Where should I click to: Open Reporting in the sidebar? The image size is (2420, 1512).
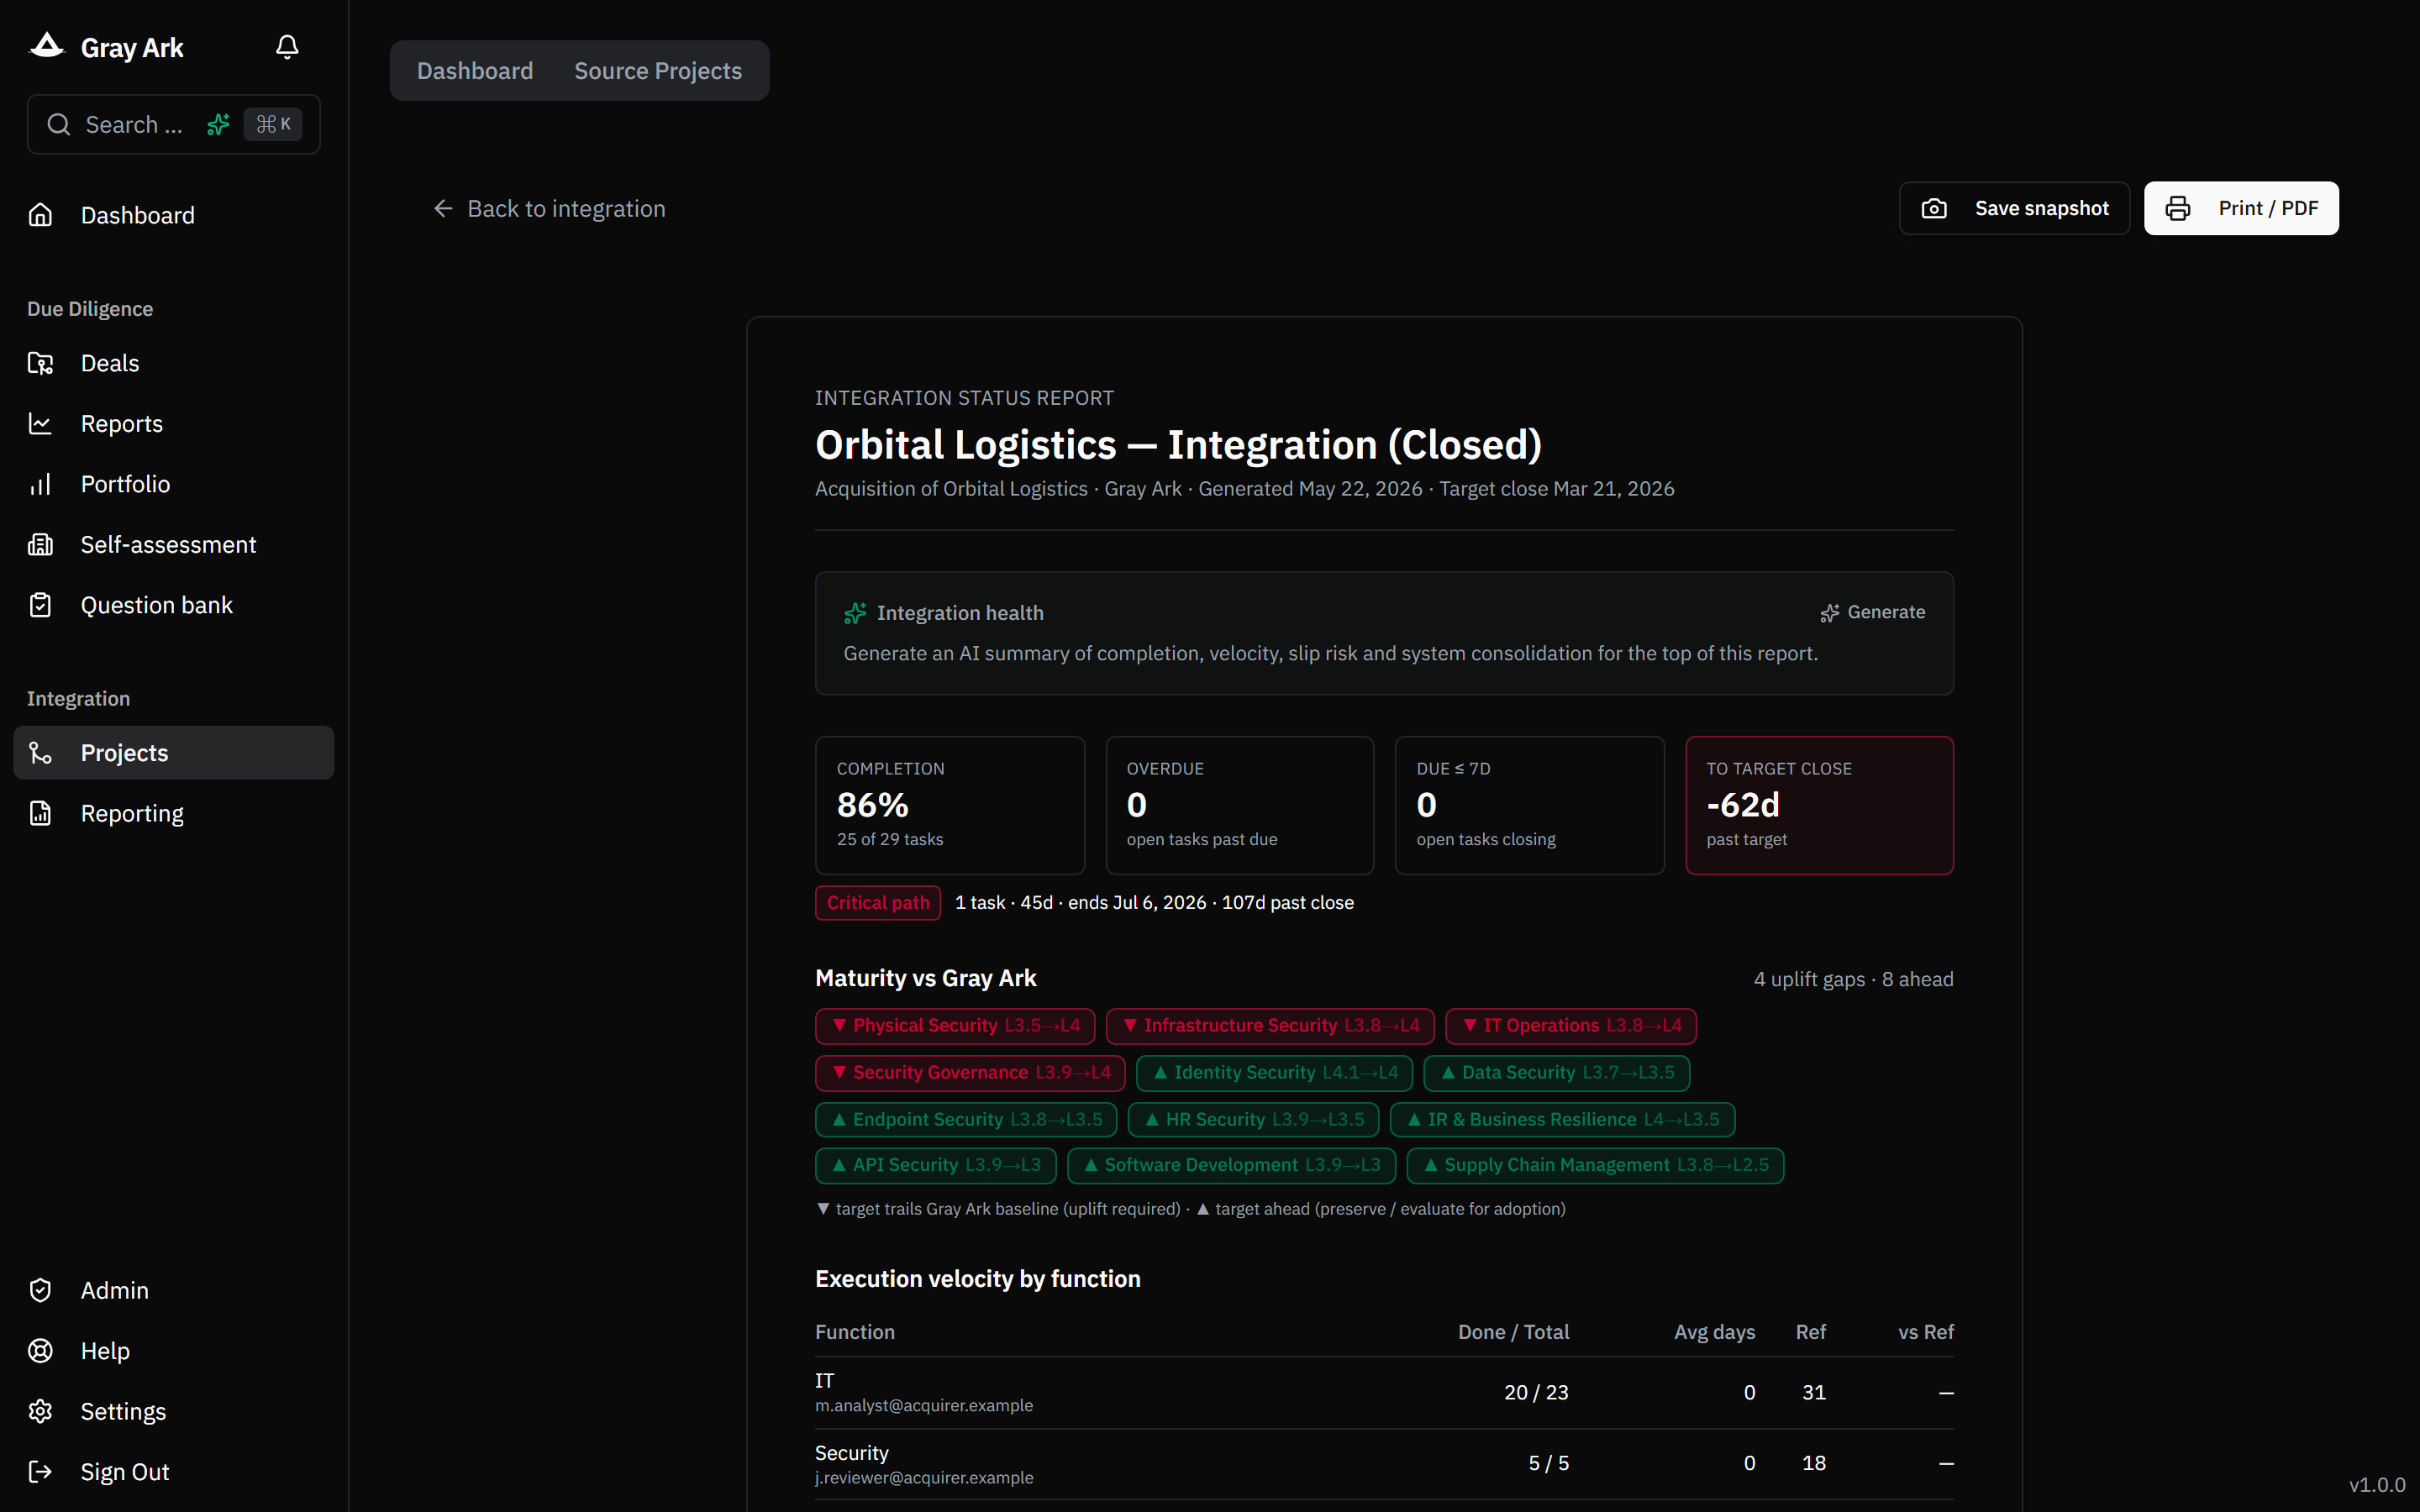pos(174,814)
